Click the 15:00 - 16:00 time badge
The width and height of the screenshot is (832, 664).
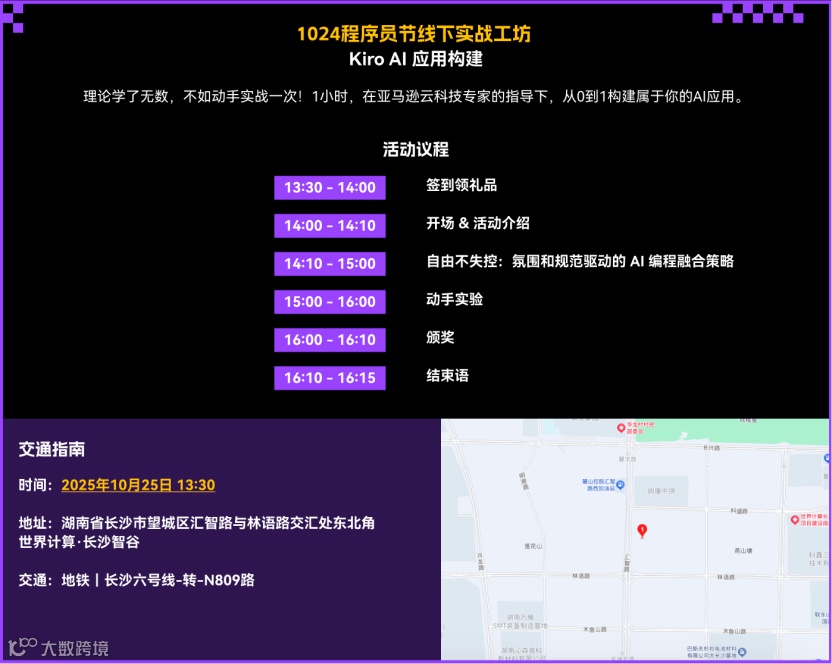coord(330,301)
